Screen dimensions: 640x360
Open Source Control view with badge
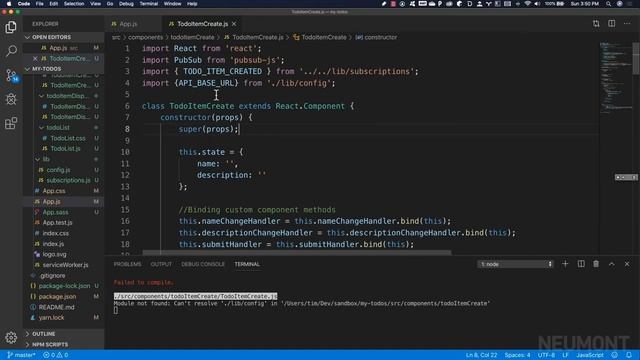pyautogui.click(x=11, y=76)
